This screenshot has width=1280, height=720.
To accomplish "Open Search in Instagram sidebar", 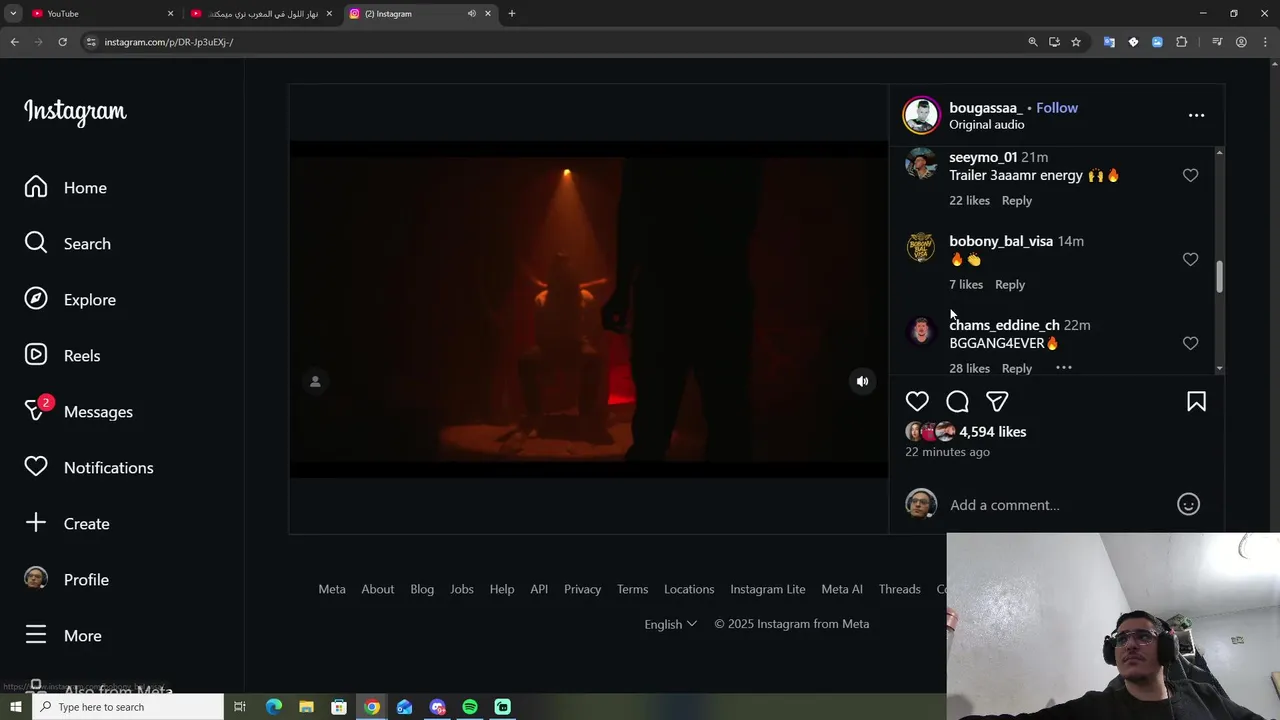I will [68, 244].
